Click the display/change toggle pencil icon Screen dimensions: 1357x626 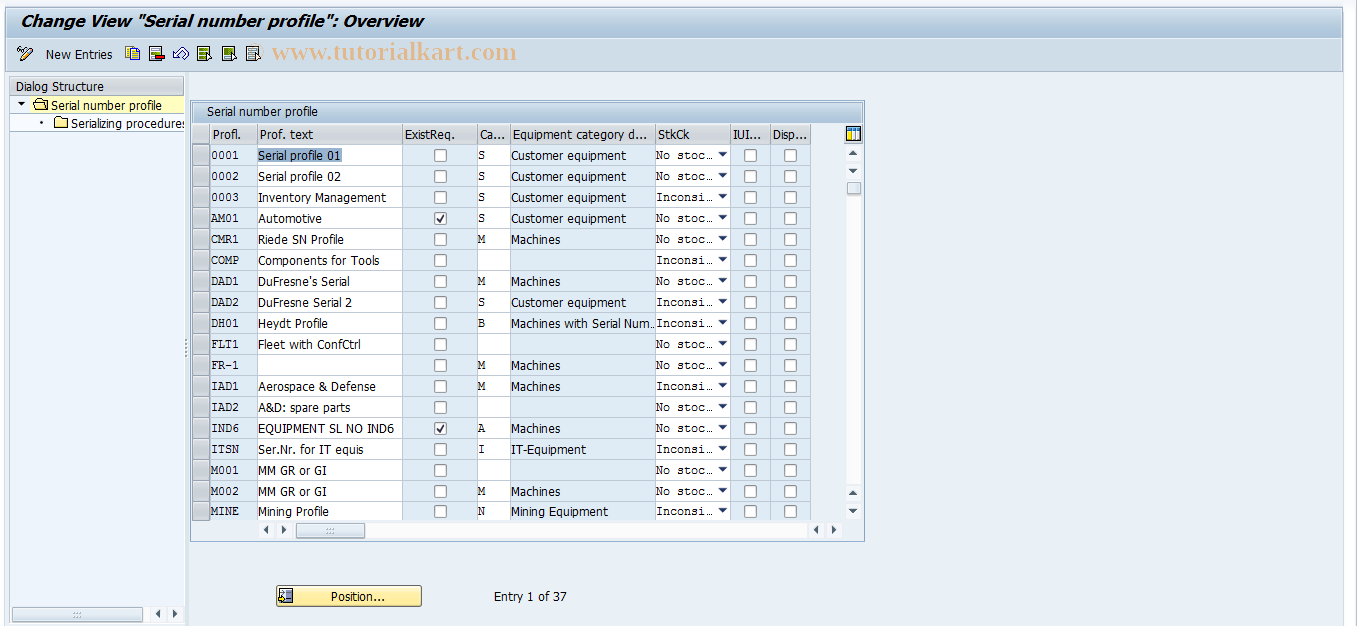[25, 54]
